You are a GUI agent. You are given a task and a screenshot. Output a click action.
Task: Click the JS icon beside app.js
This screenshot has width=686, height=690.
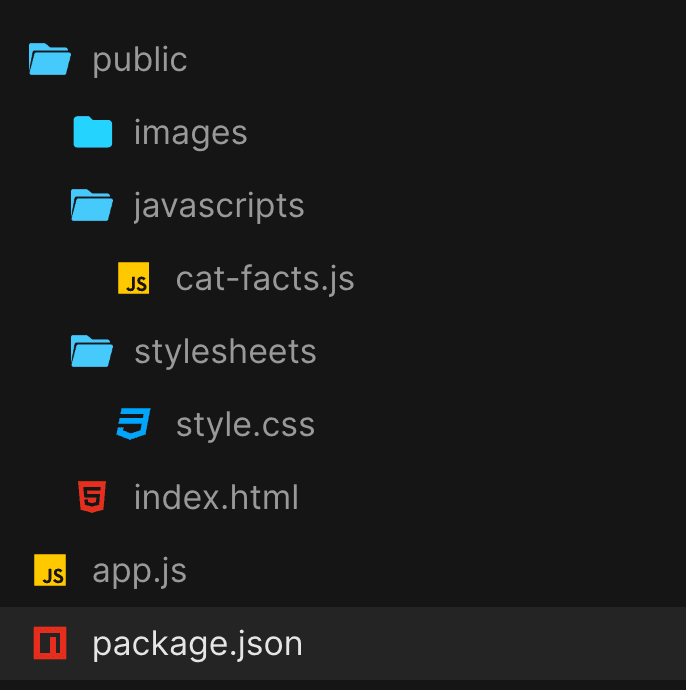tap(50, 570)
